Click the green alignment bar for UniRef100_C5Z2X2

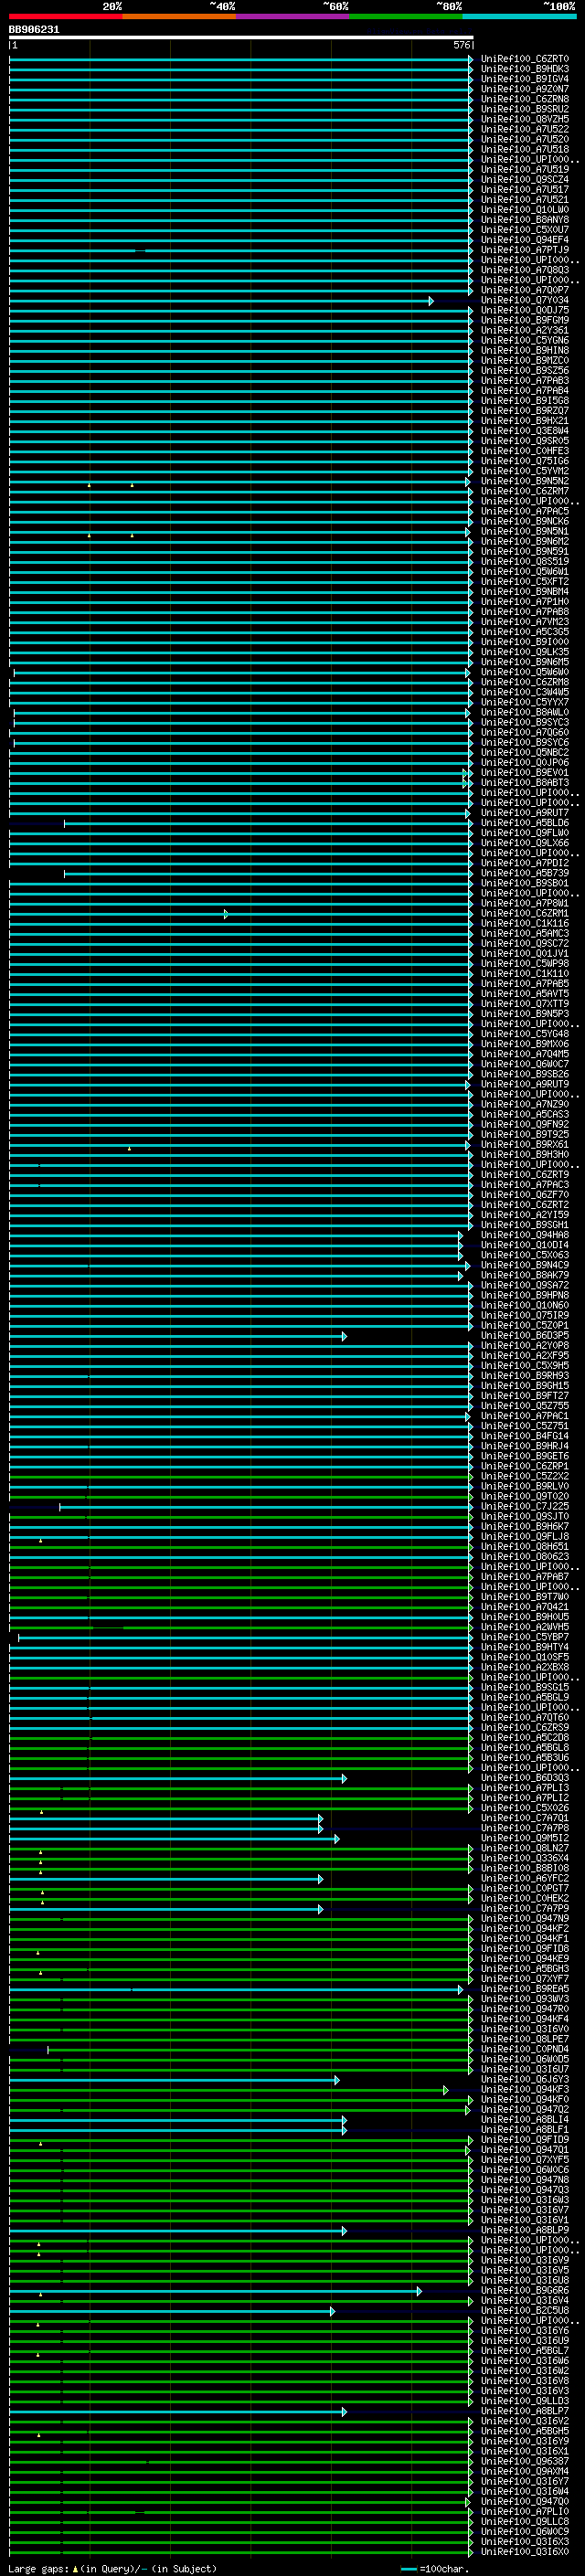tap(241, 1477)
